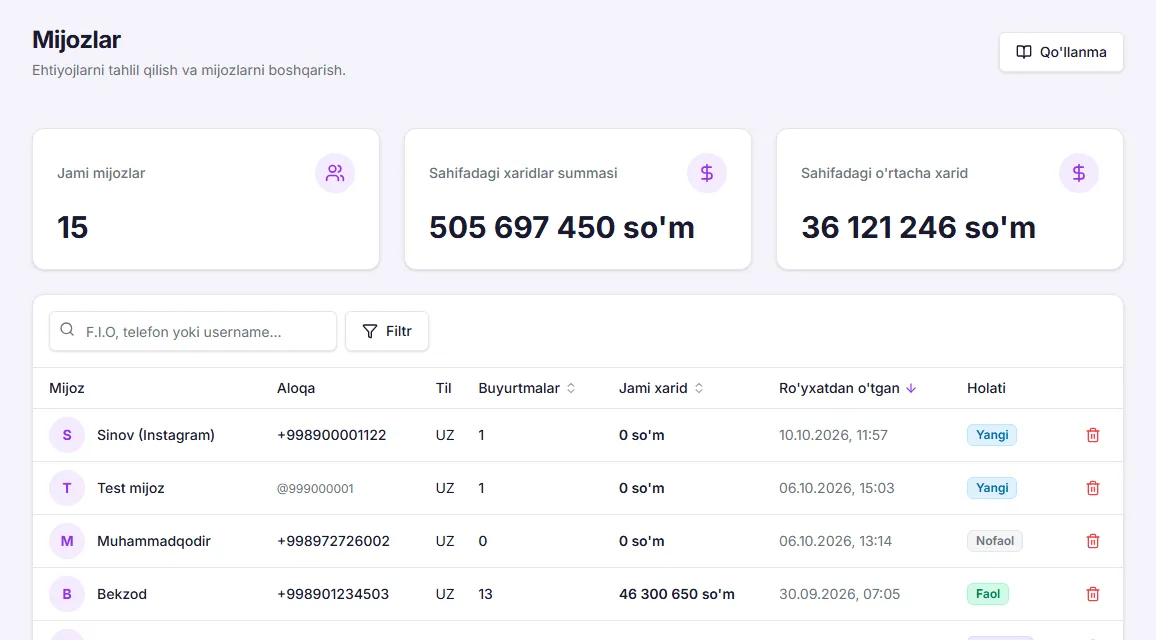The width and height of the screenshot is (1156, 640).
Task: Click the Yangi status badge for Test mijoz
Action: 992,488
